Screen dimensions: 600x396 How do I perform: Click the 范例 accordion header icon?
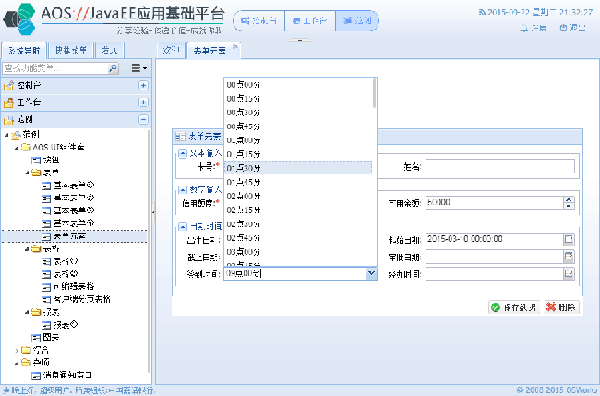(9, 120)
